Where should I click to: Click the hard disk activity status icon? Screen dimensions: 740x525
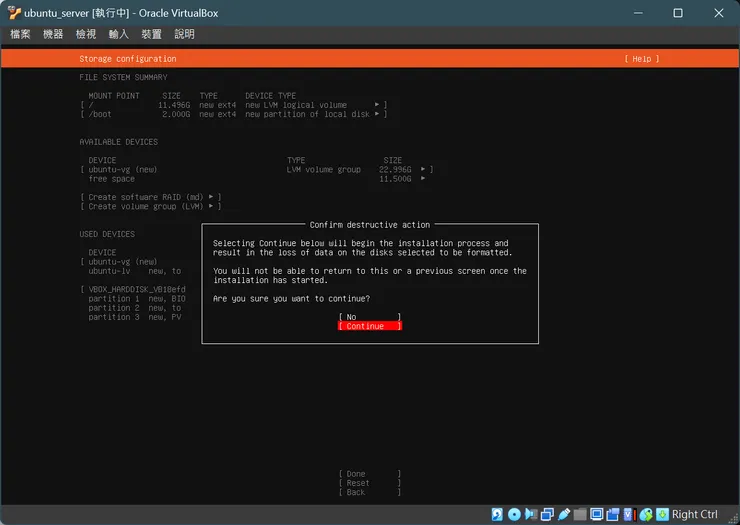[x=497, y=514]
